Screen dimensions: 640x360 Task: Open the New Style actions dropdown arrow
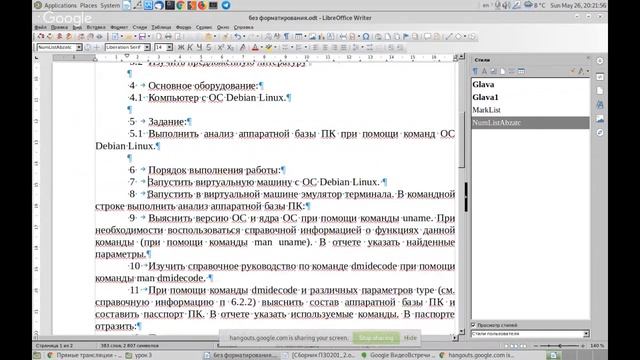(588, 71)
